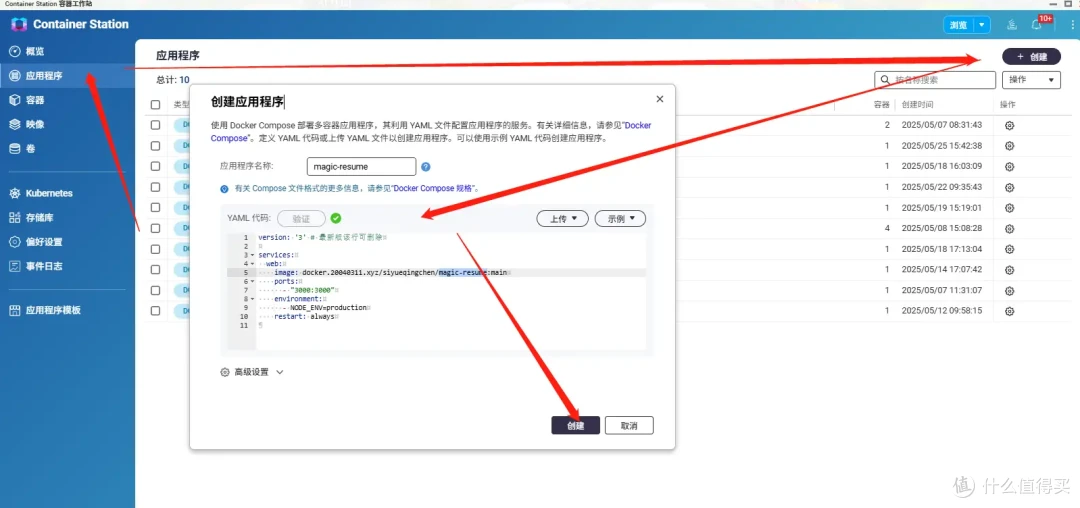Check the row created 2025/05/14 17:07:42
This screenshot has height=508, width=1080.
tap(156, 270)
